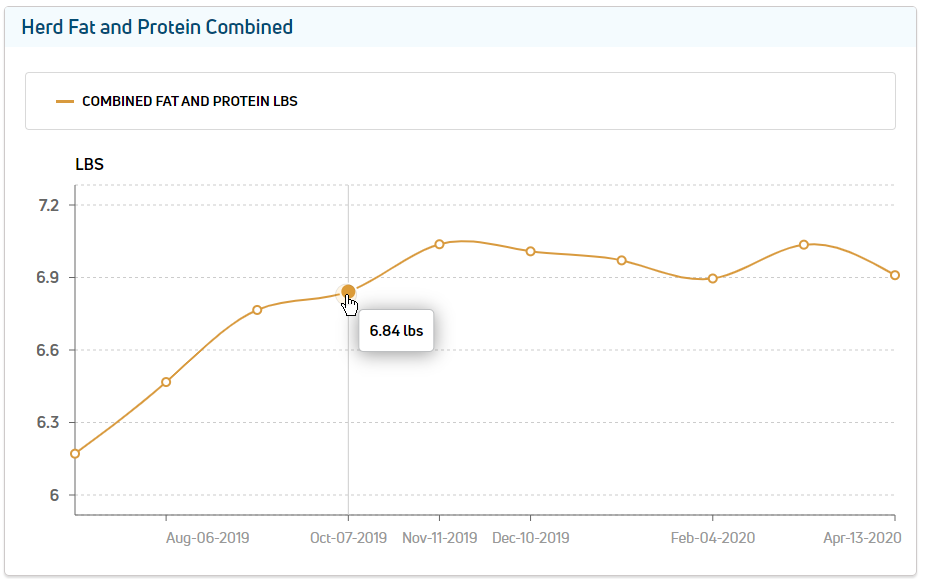Click the 6.84 lbs tooltip box
Image resolution: width=925 pixels, height=579 pixels.
[396, 331]
